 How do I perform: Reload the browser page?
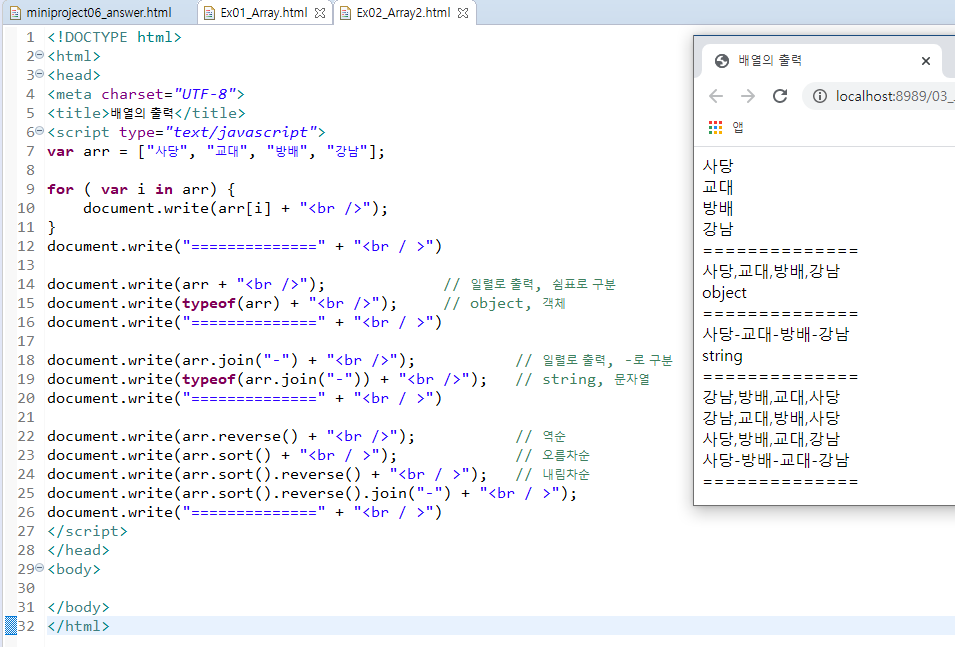[x=780, y=96]
